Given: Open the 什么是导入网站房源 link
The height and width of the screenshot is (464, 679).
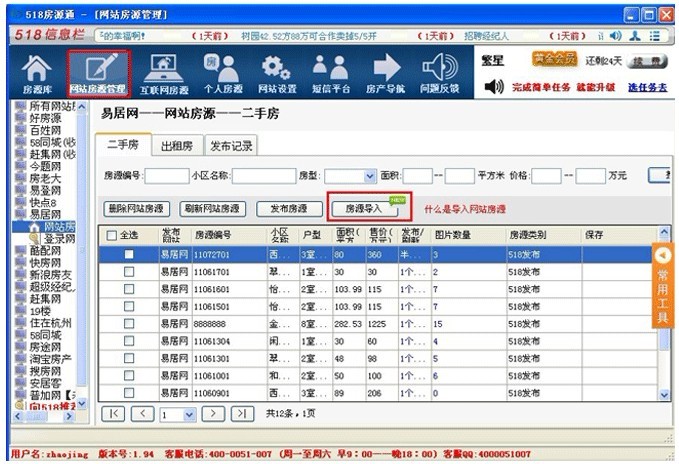Looking at the screenshot, I should tap(465, 209).
